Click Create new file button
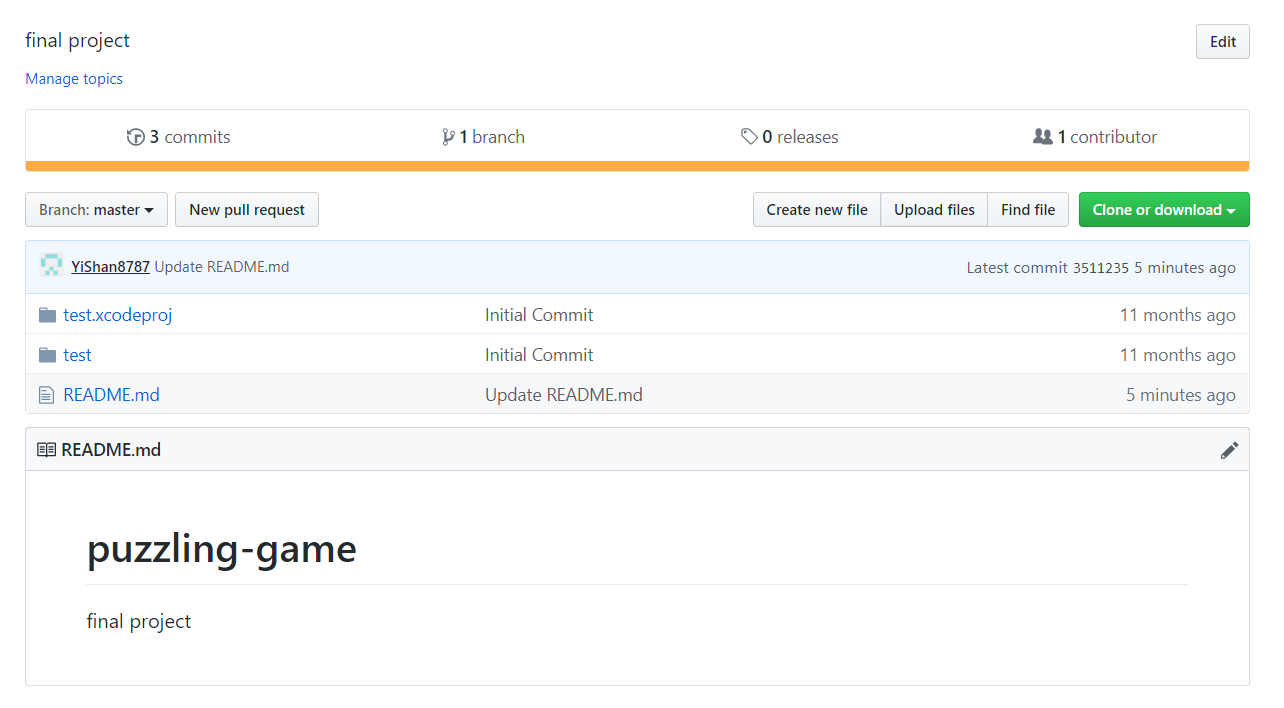Viewport: 1284px width, 708px height. 817,210
